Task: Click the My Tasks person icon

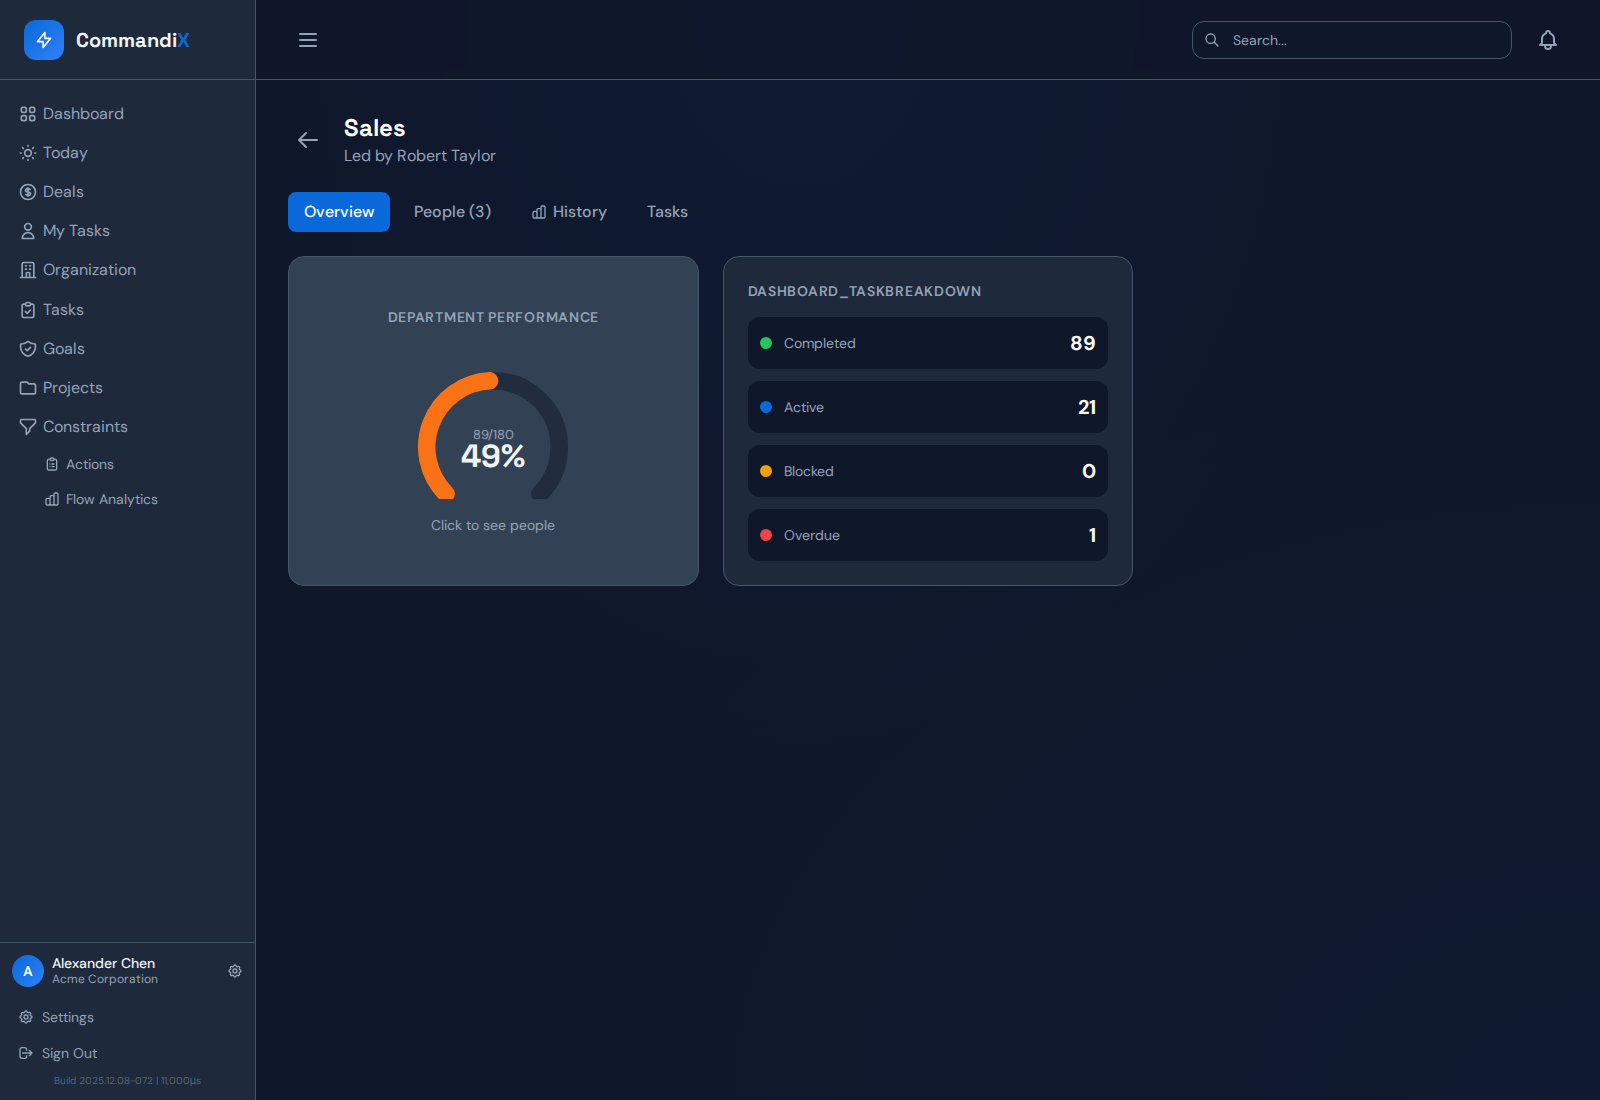Action: pyautogui.click(x=28, y=231)
